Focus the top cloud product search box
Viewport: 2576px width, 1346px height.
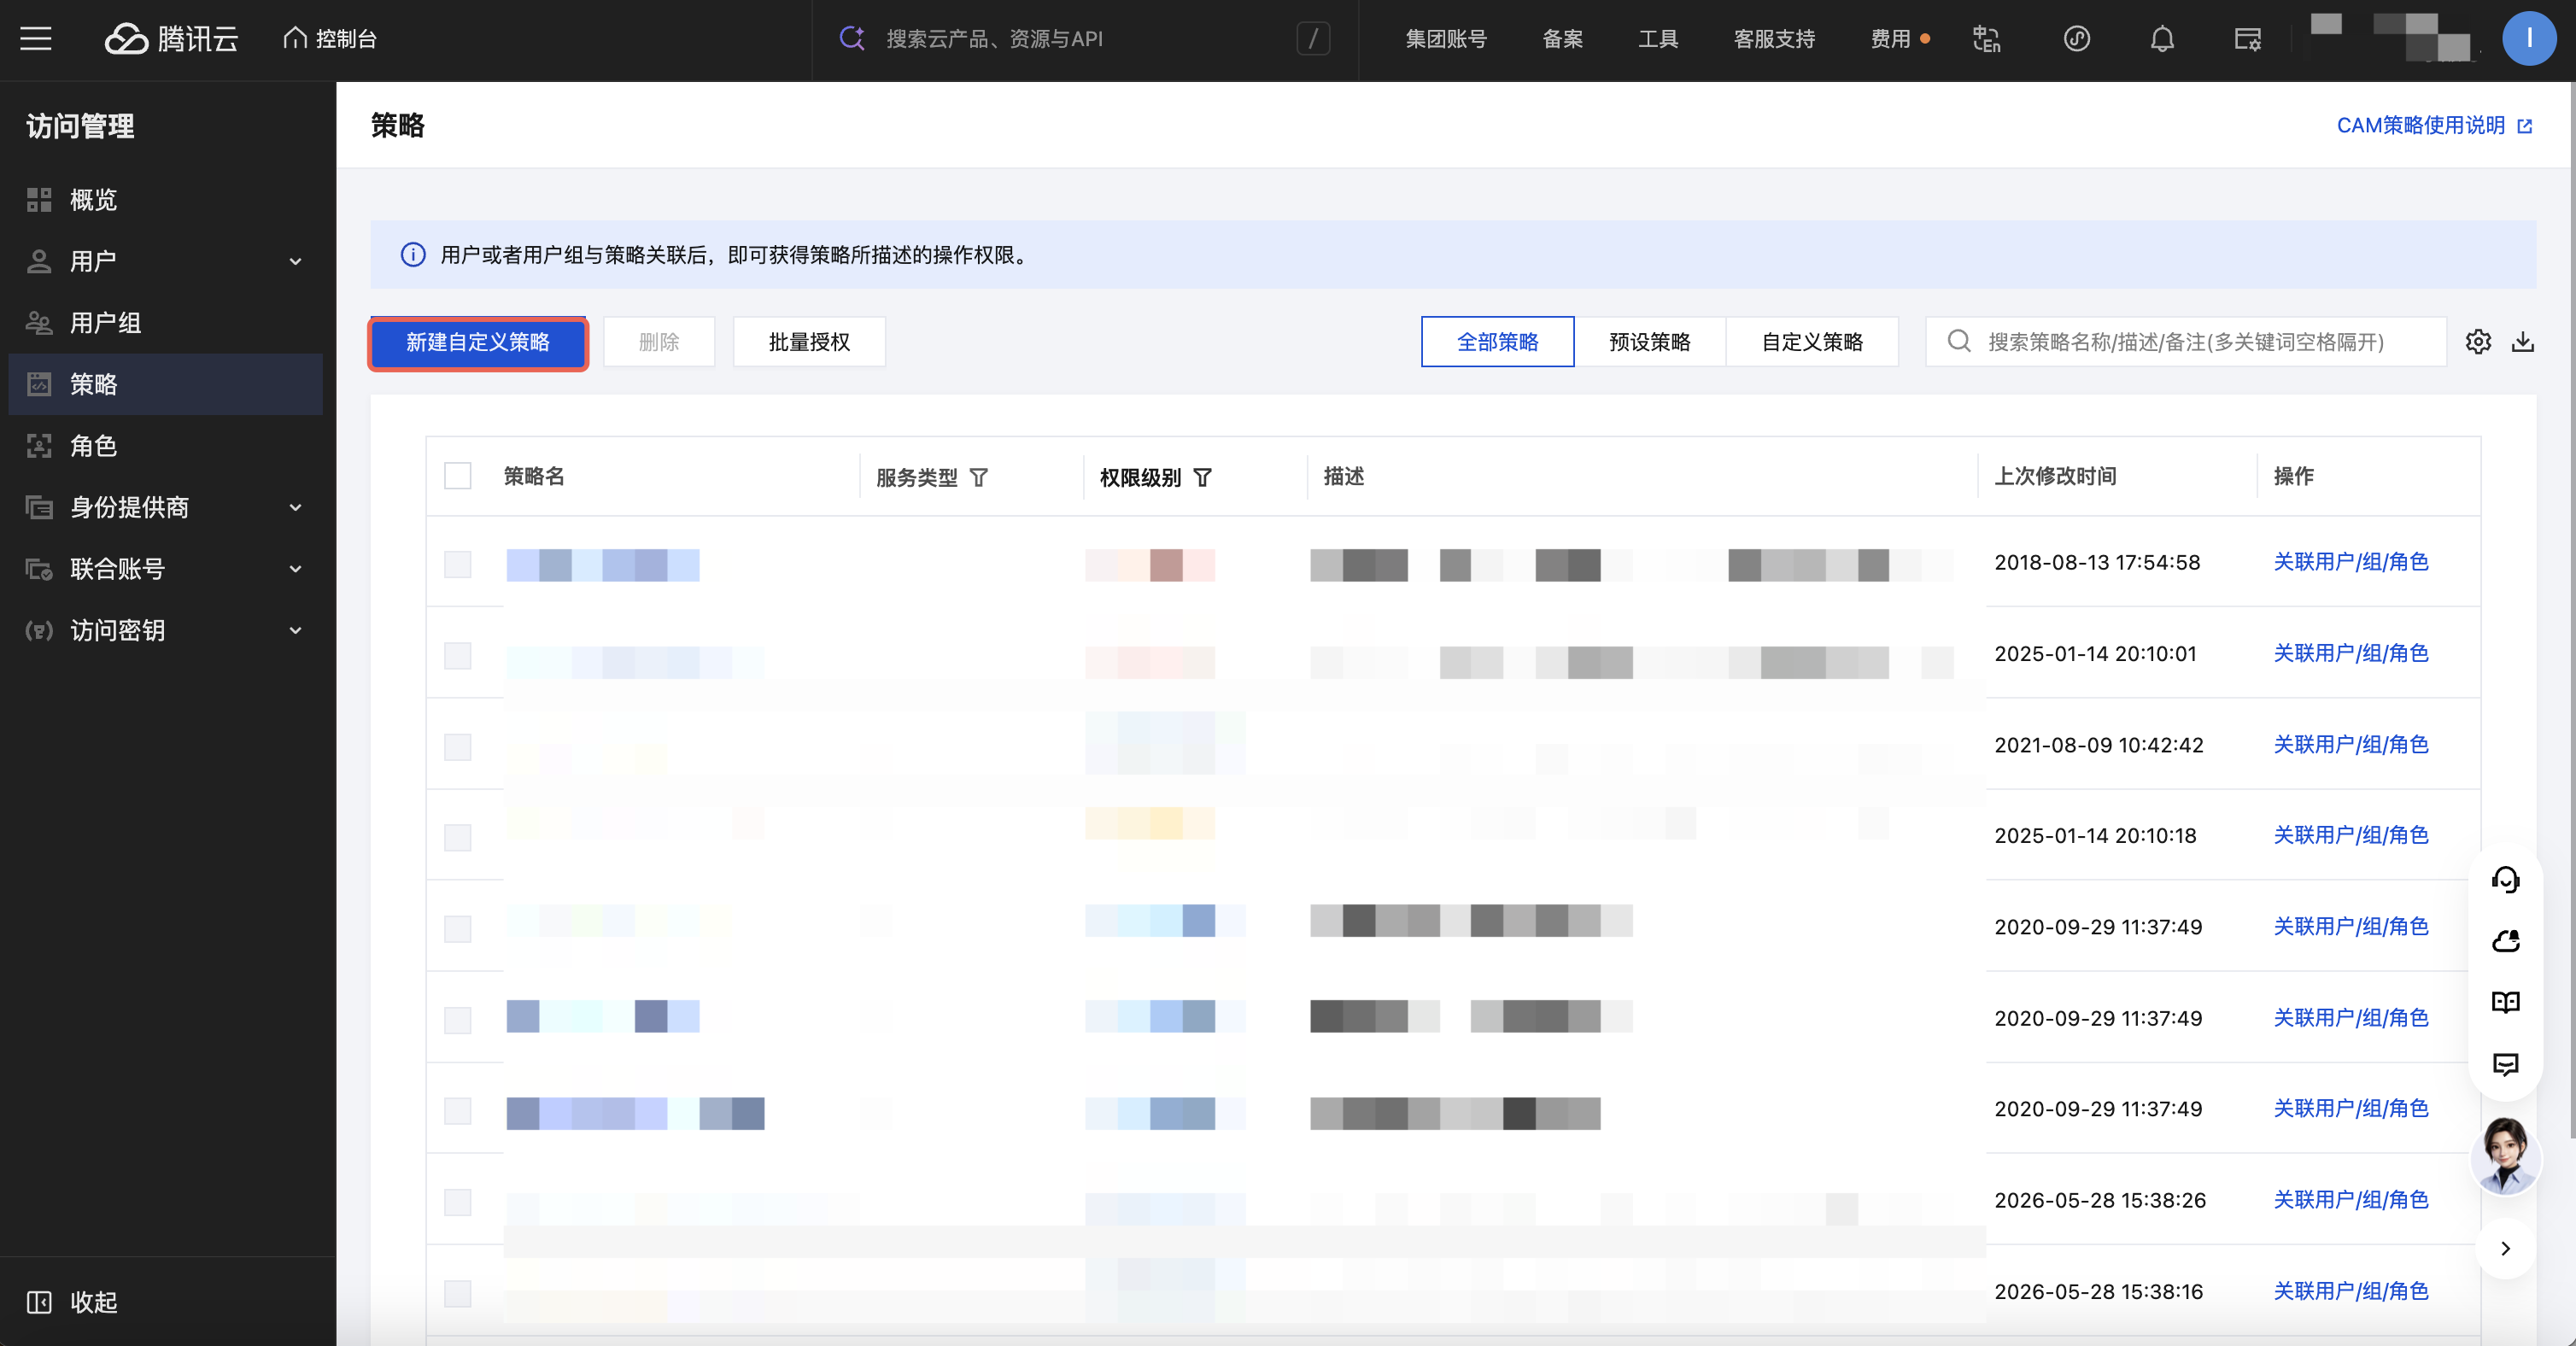(x=1085, y=39)
